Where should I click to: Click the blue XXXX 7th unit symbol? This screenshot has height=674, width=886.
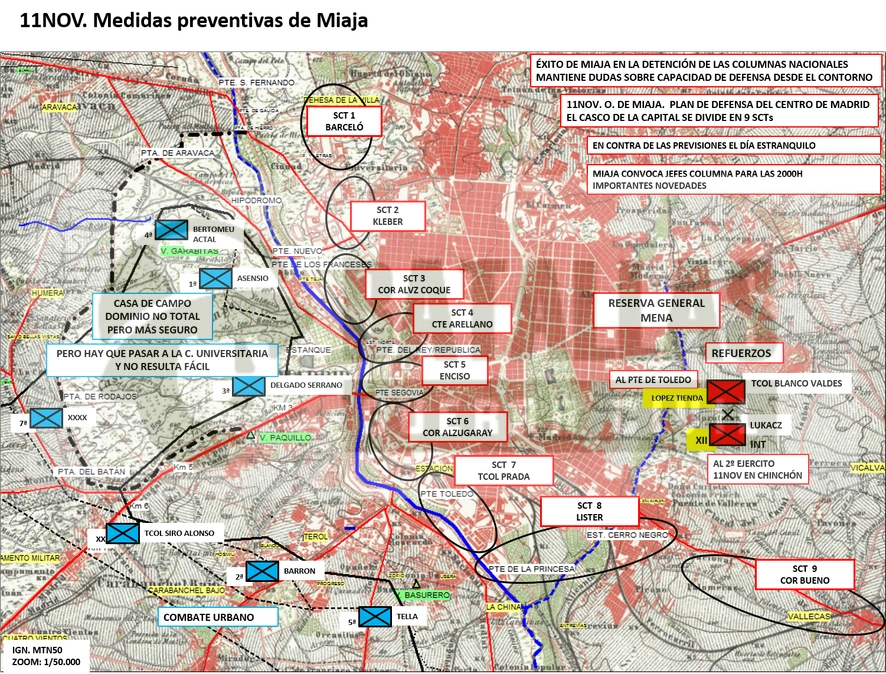tap(46, 418)
